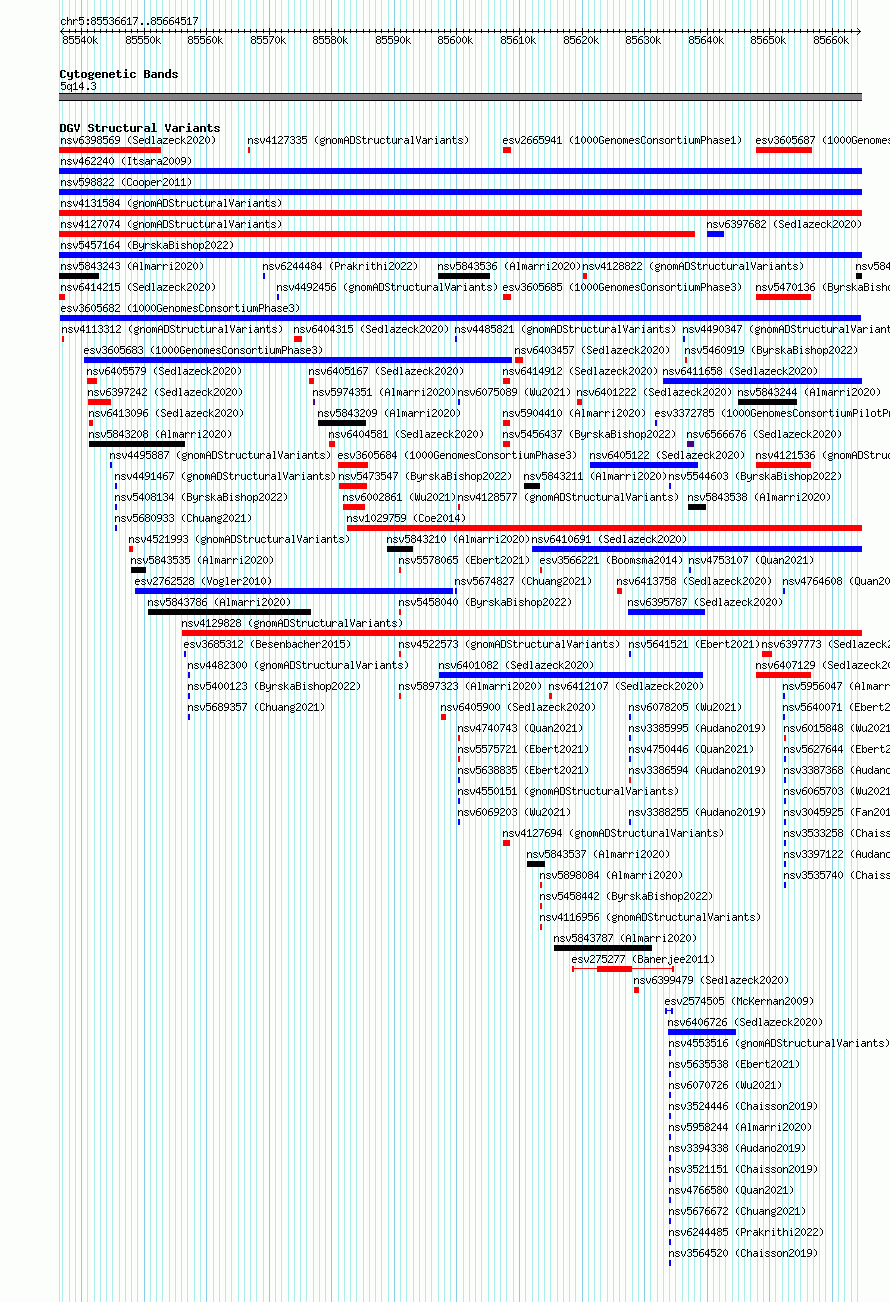890x1302 pixels.
Task: Open variant nsv6002861 (Wu2021) label
Action: click(x=400, y=498)
